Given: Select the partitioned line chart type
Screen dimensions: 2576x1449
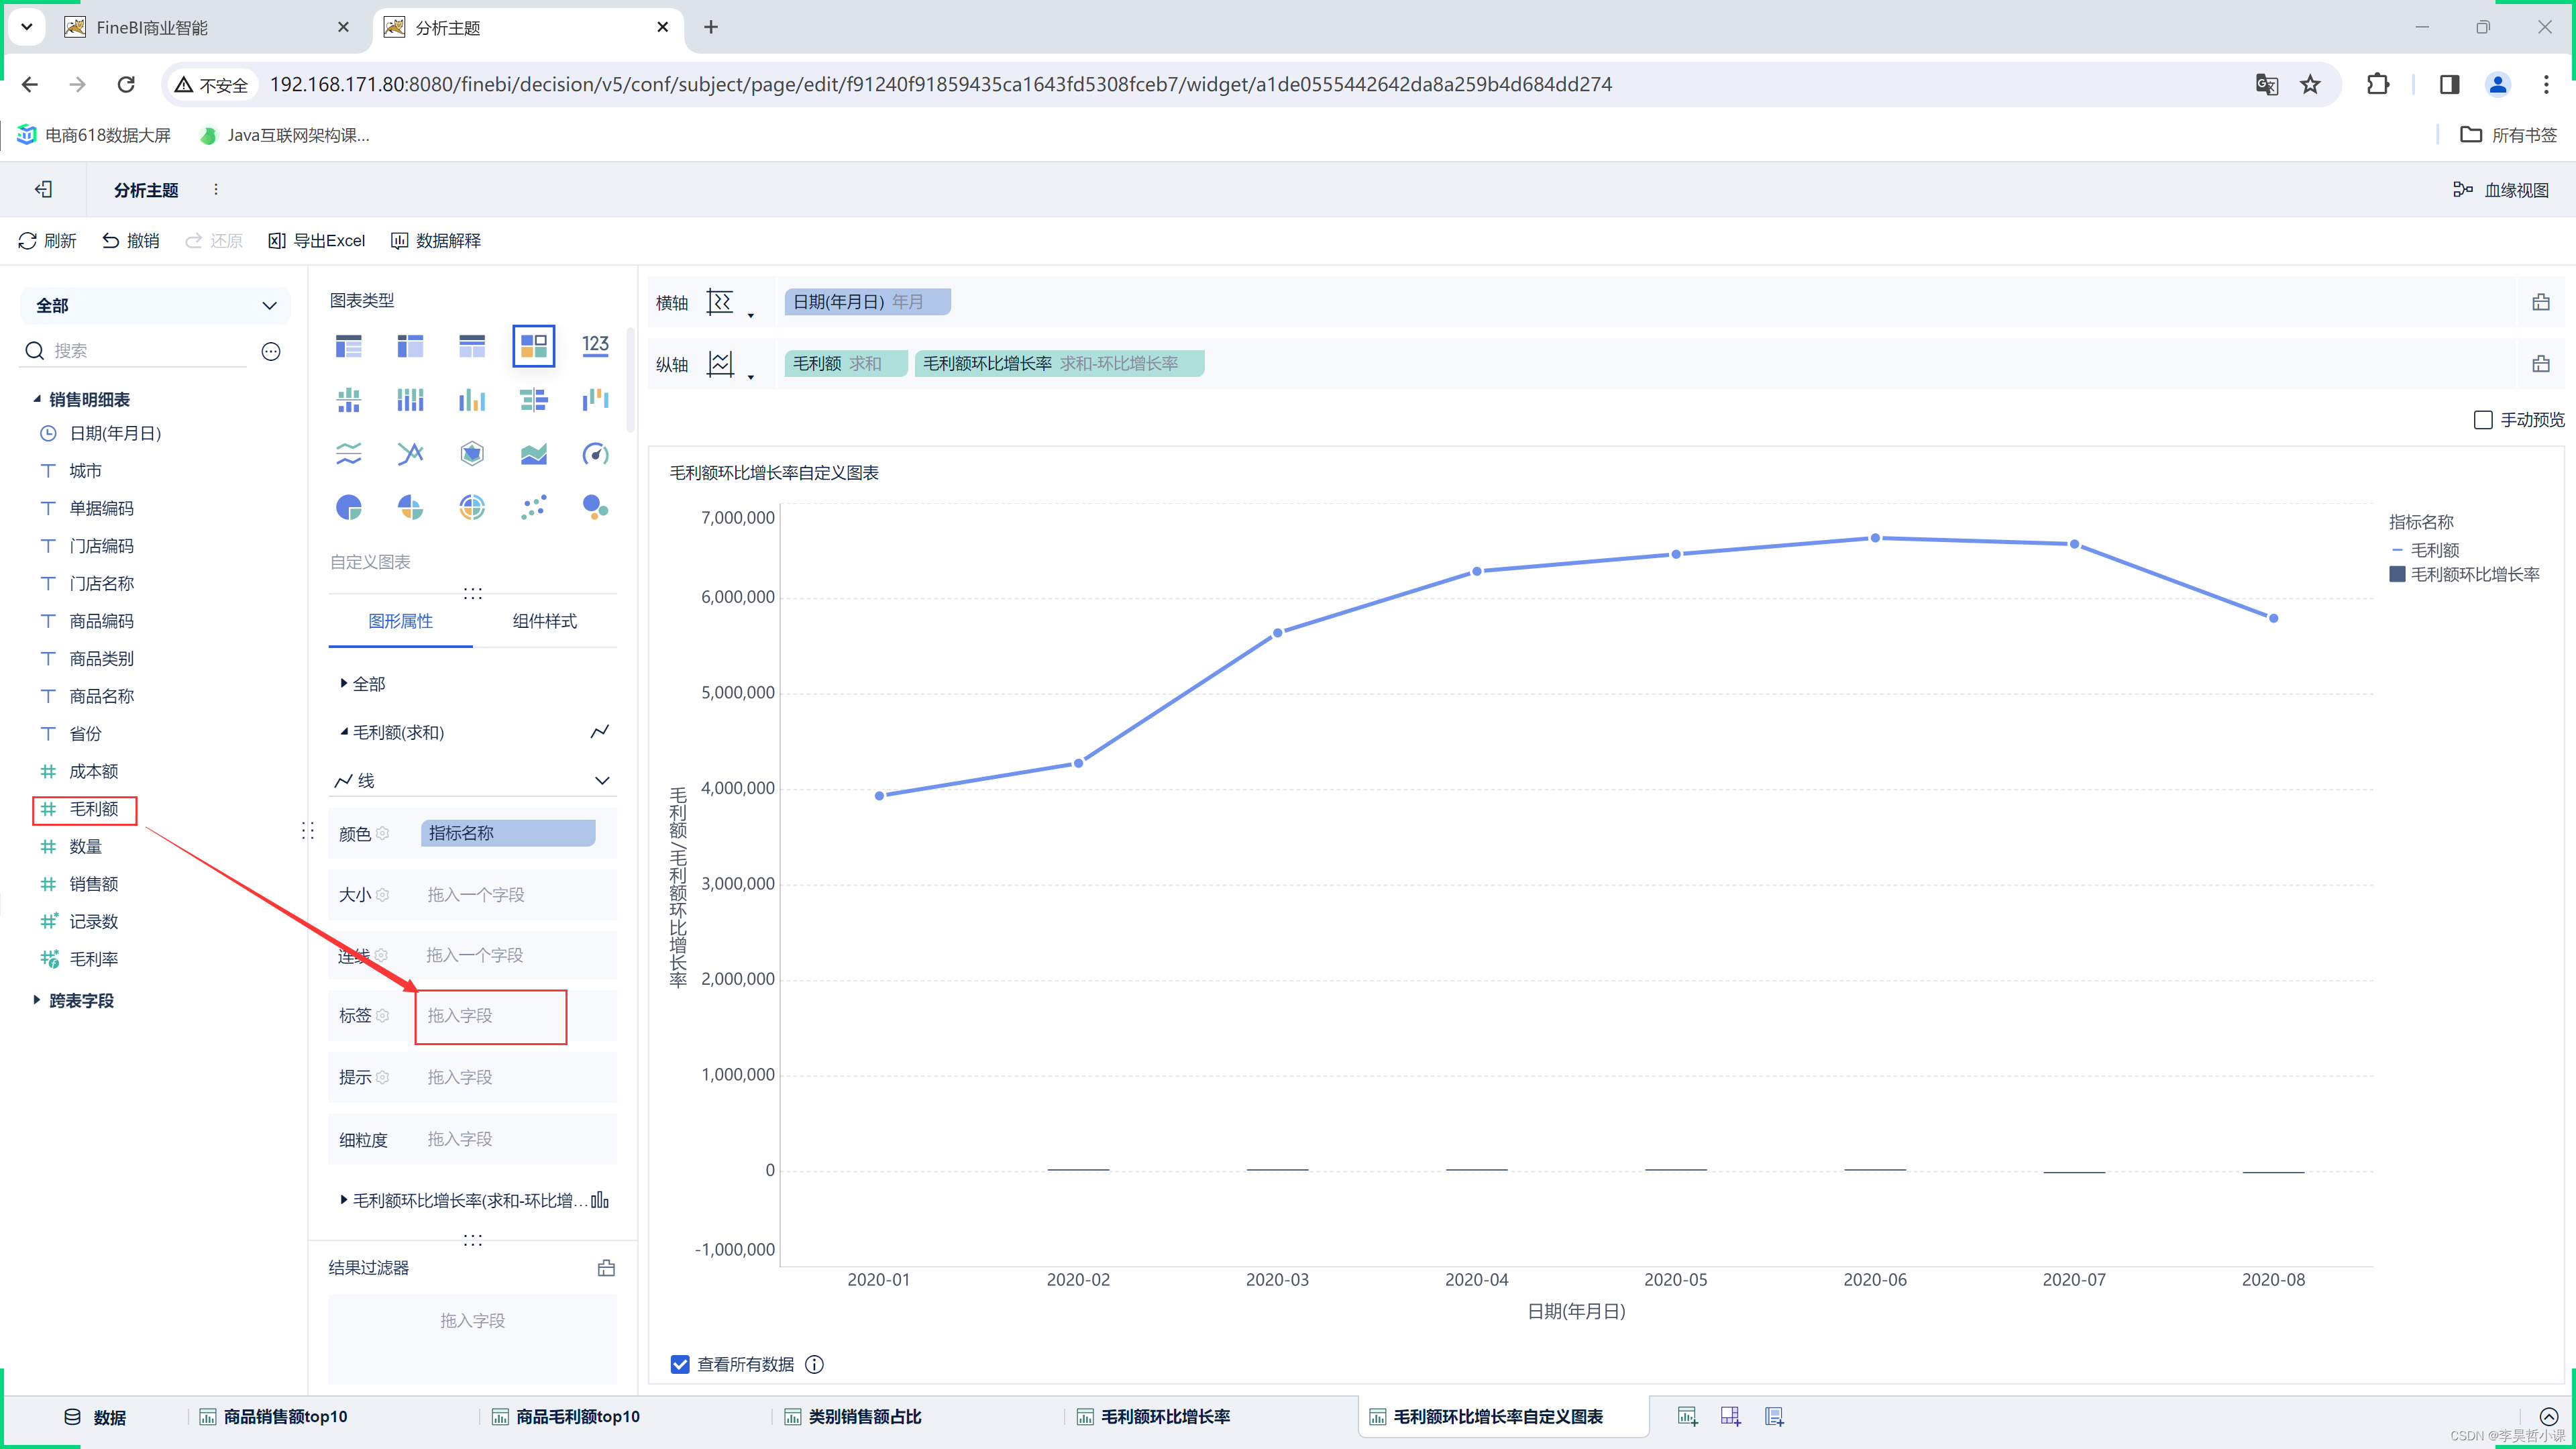Looking at the screenshot, I should 349,454.
